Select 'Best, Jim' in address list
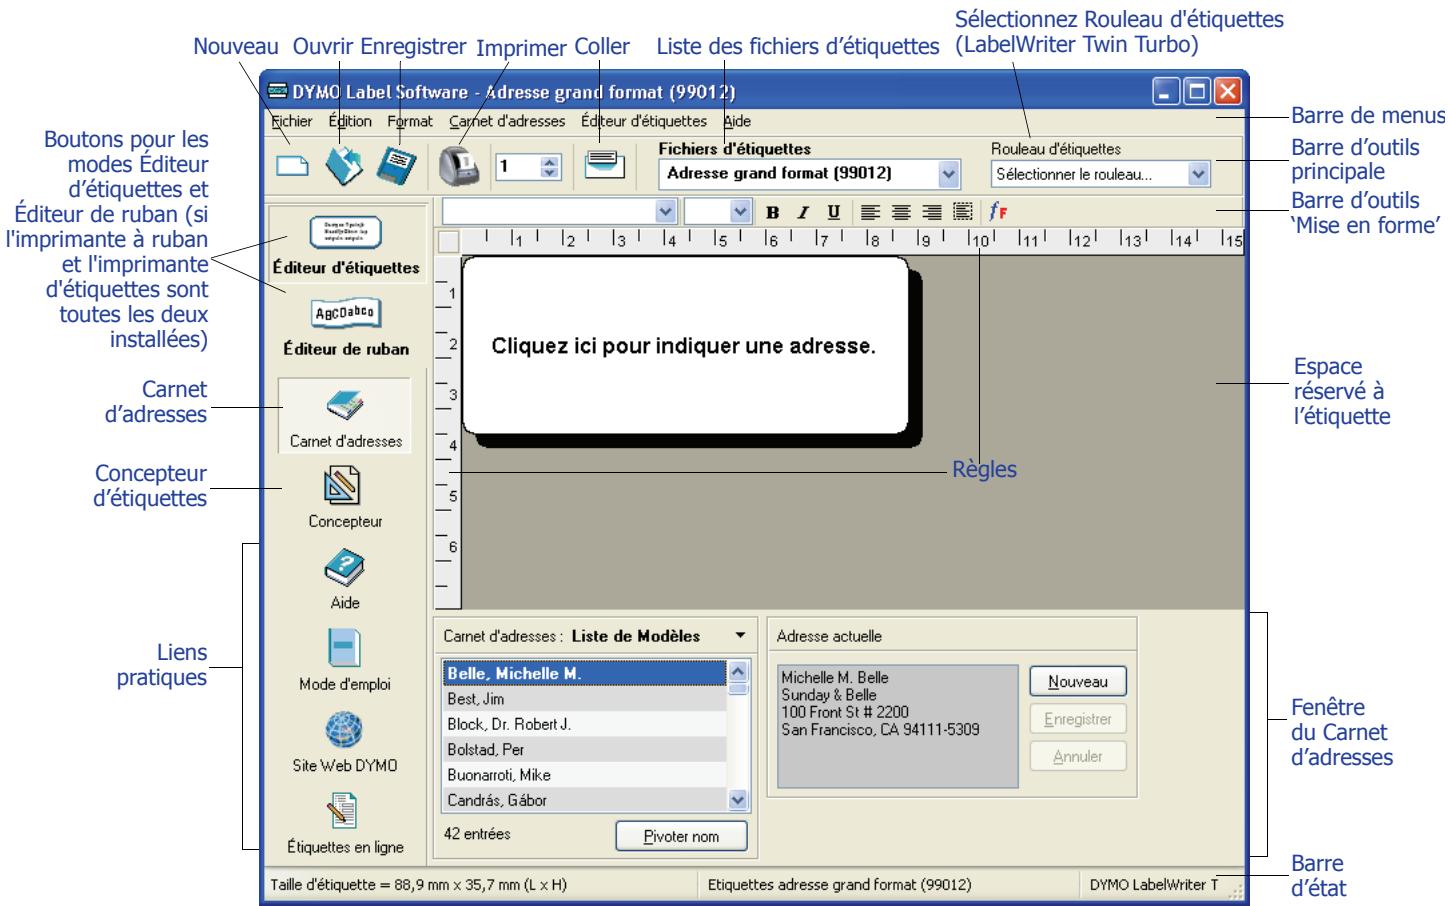 [x=584, y=699]
